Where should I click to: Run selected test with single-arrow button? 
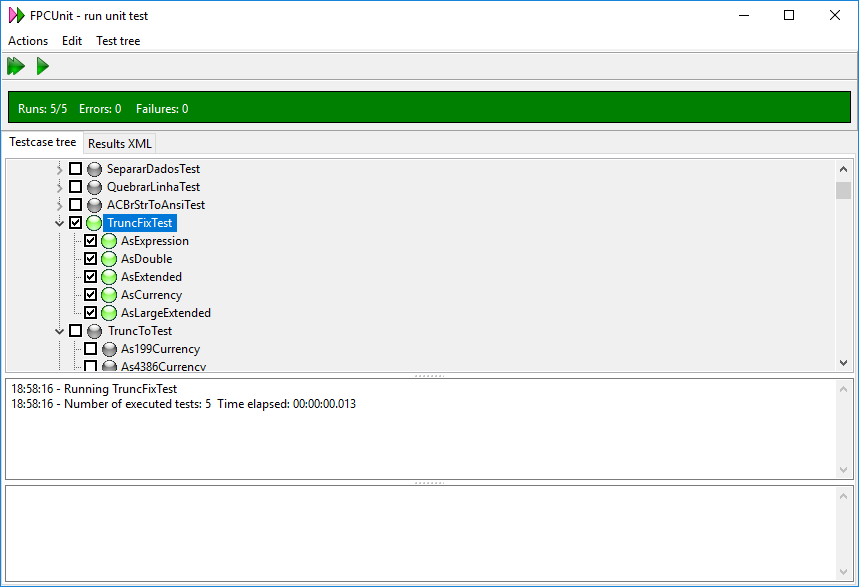click(x=43, y=66)
